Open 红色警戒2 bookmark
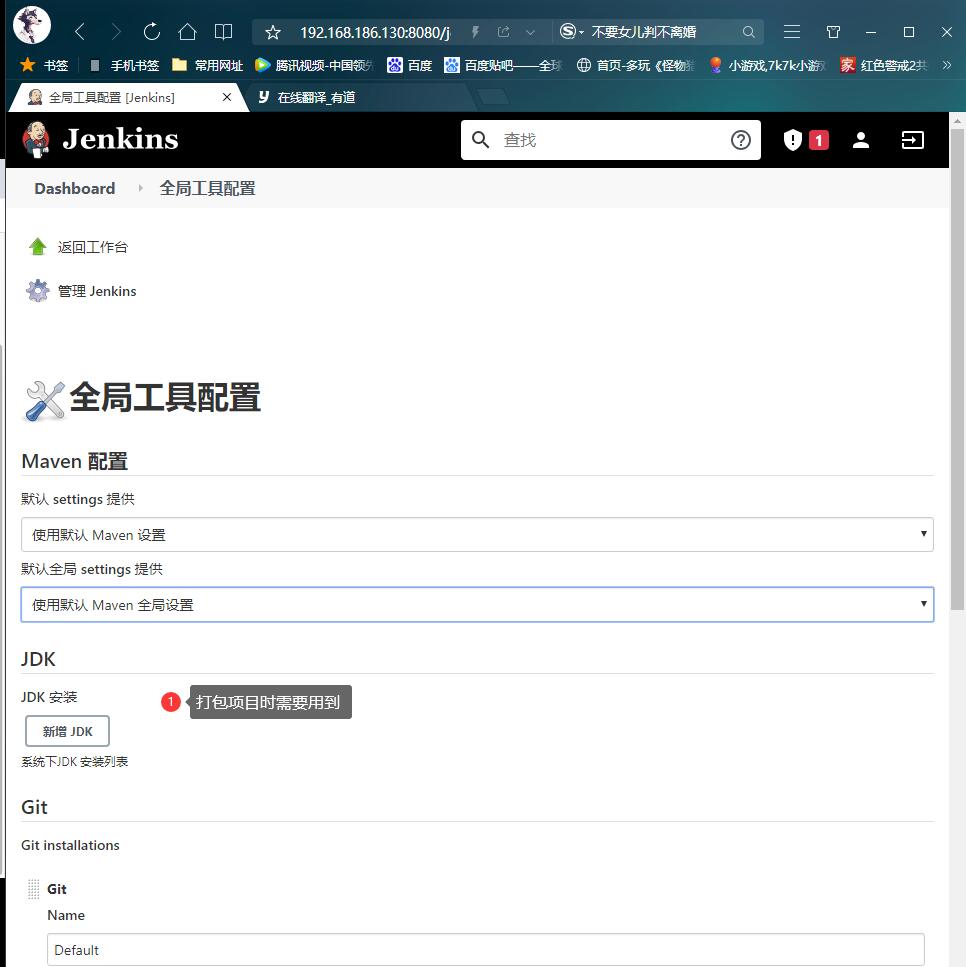The image size is (966, 967). [x=884, y=65]
